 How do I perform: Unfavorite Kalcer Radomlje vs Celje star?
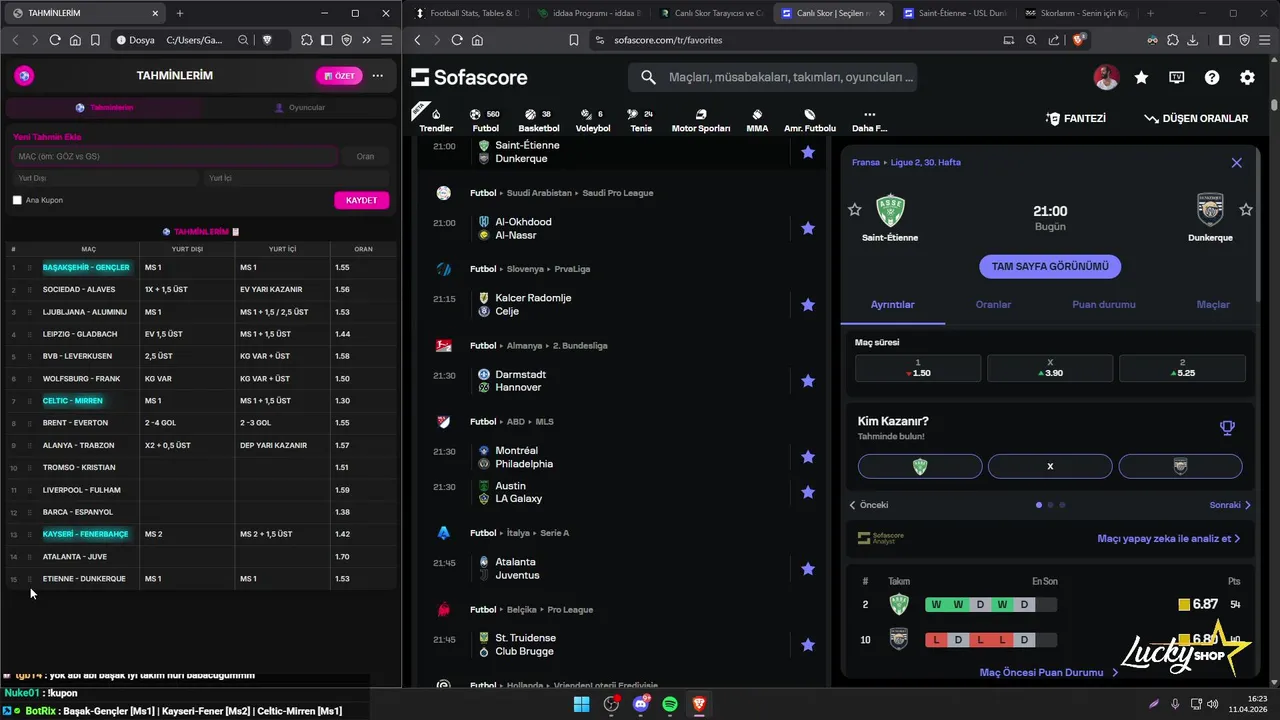coord(808,304)
